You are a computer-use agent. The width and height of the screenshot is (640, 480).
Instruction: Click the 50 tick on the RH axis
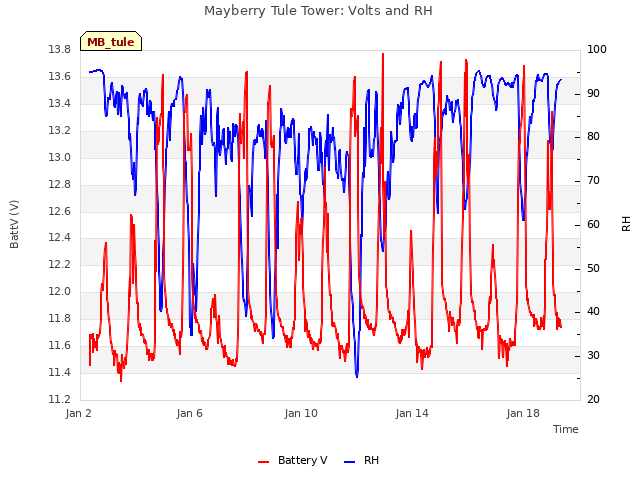(593, 269)
